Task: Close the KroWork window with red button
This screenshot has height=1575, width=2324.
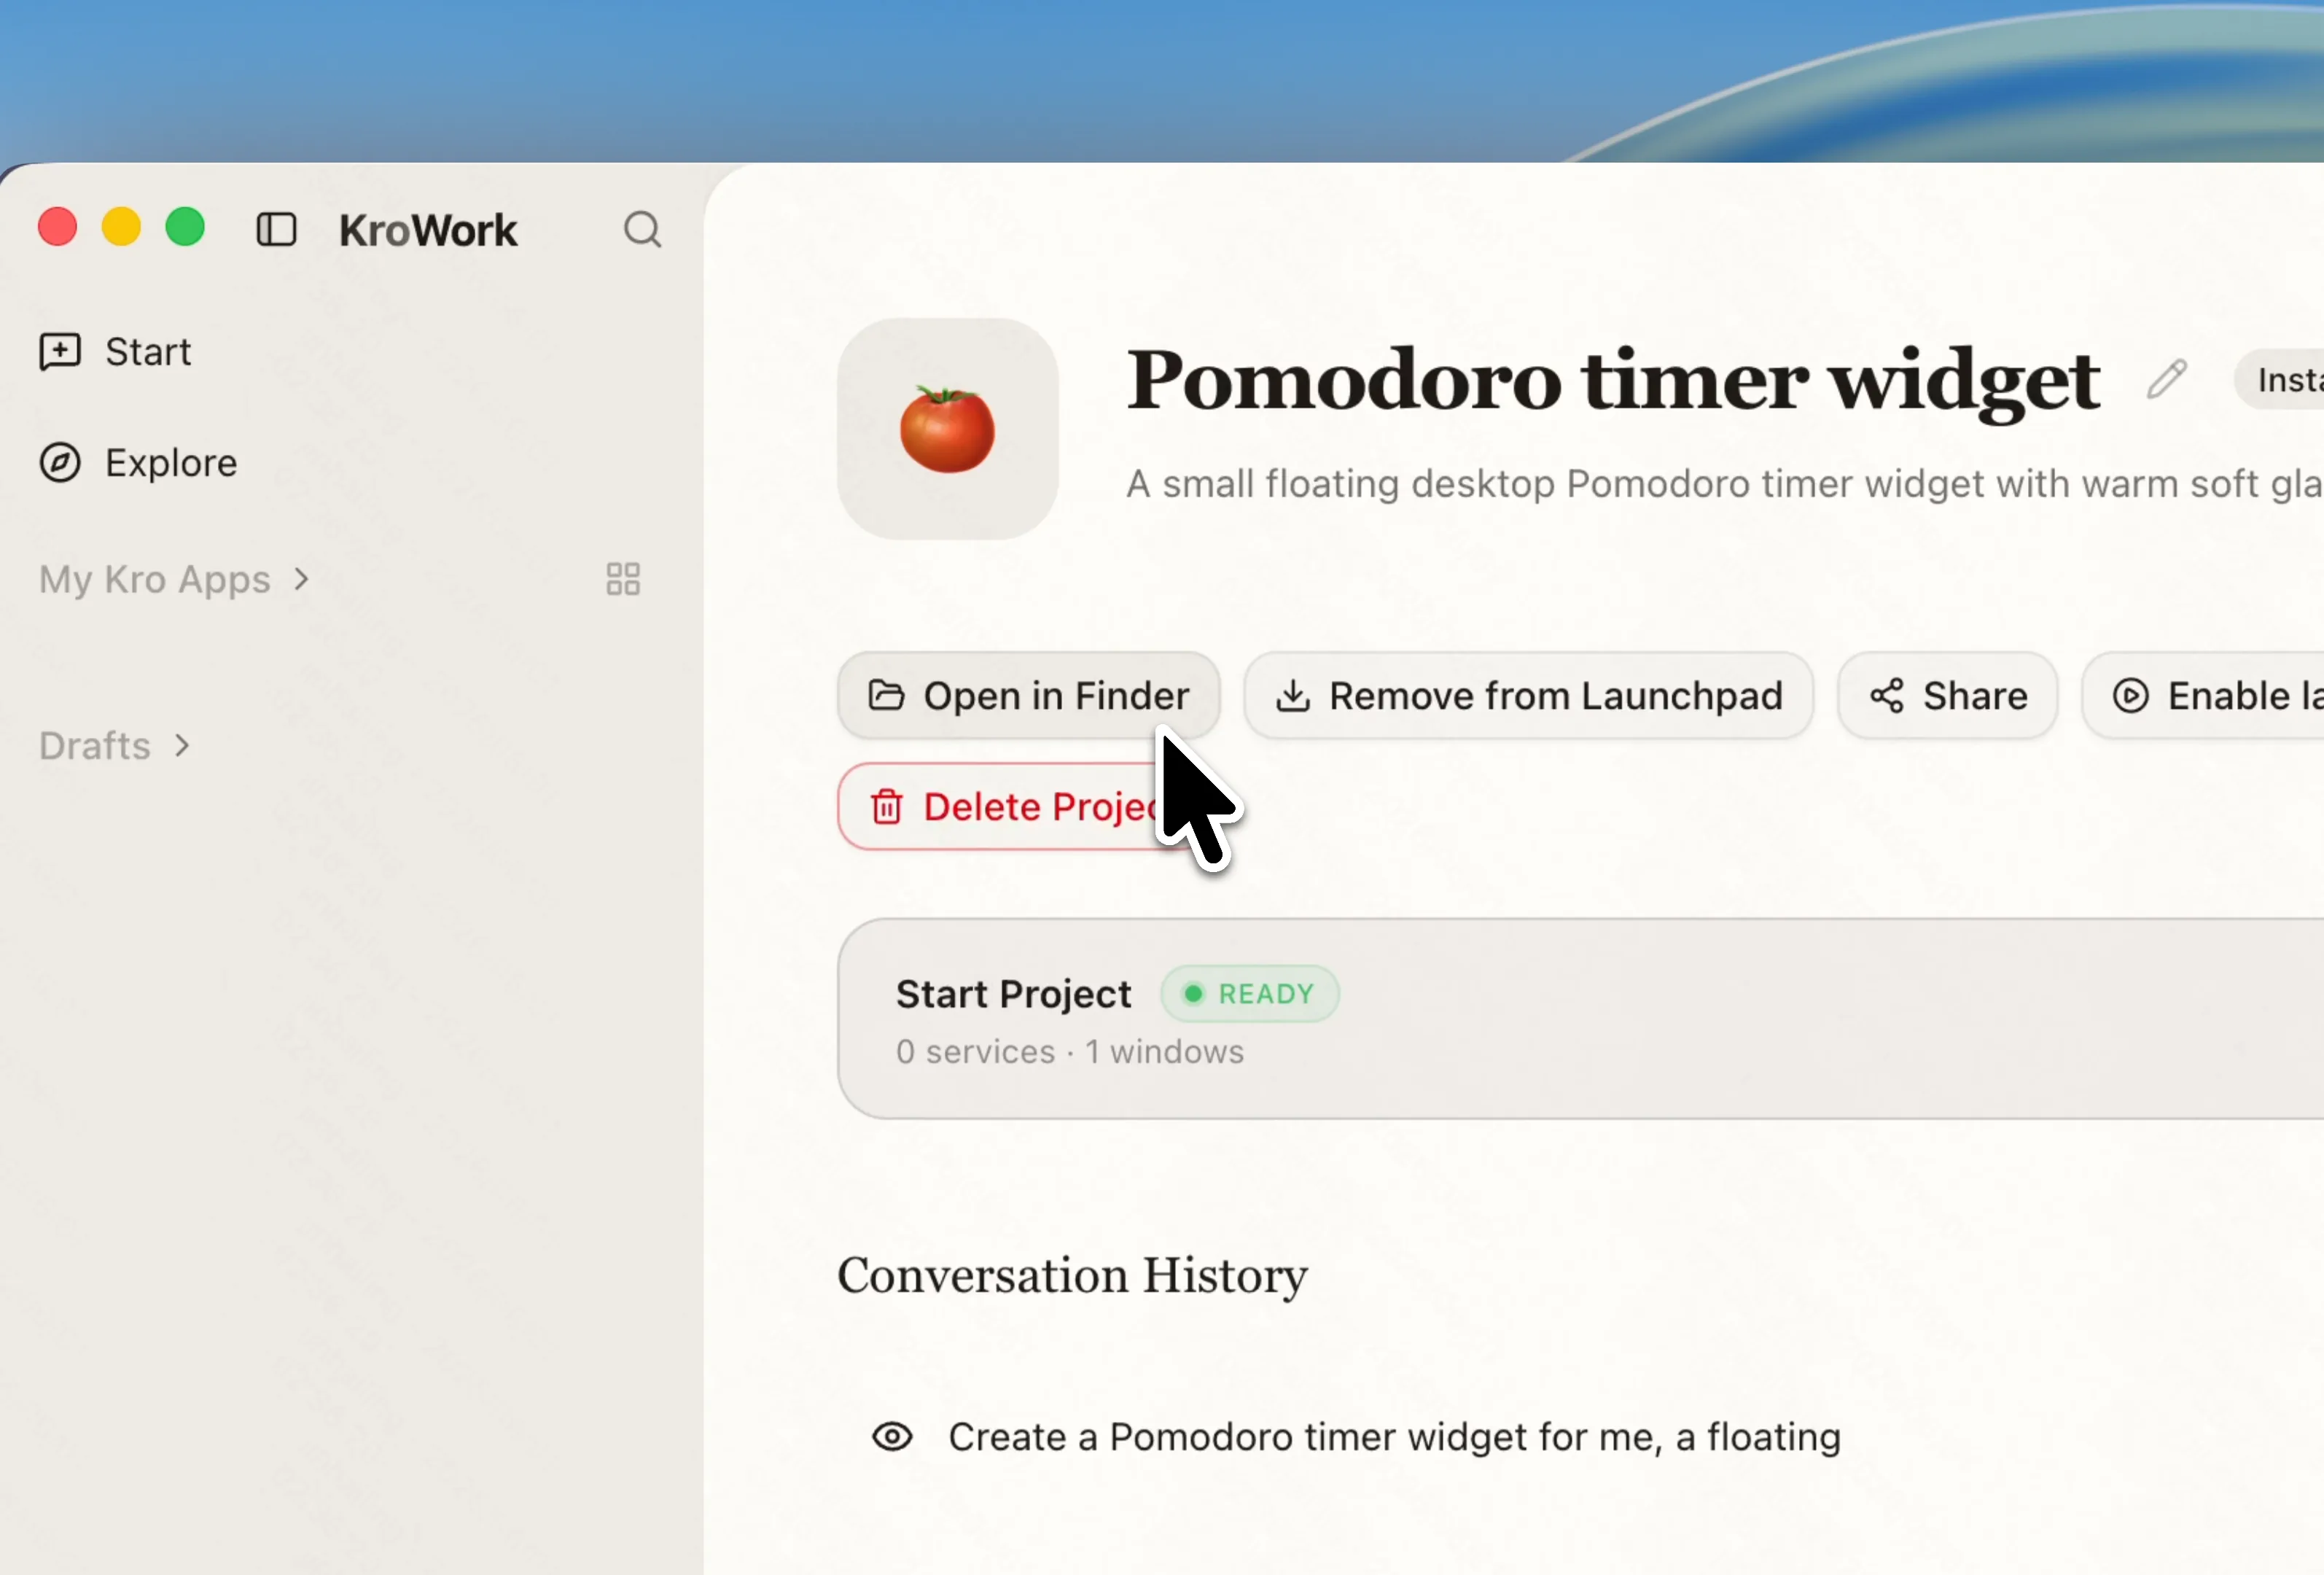Action: coord(57,227)
